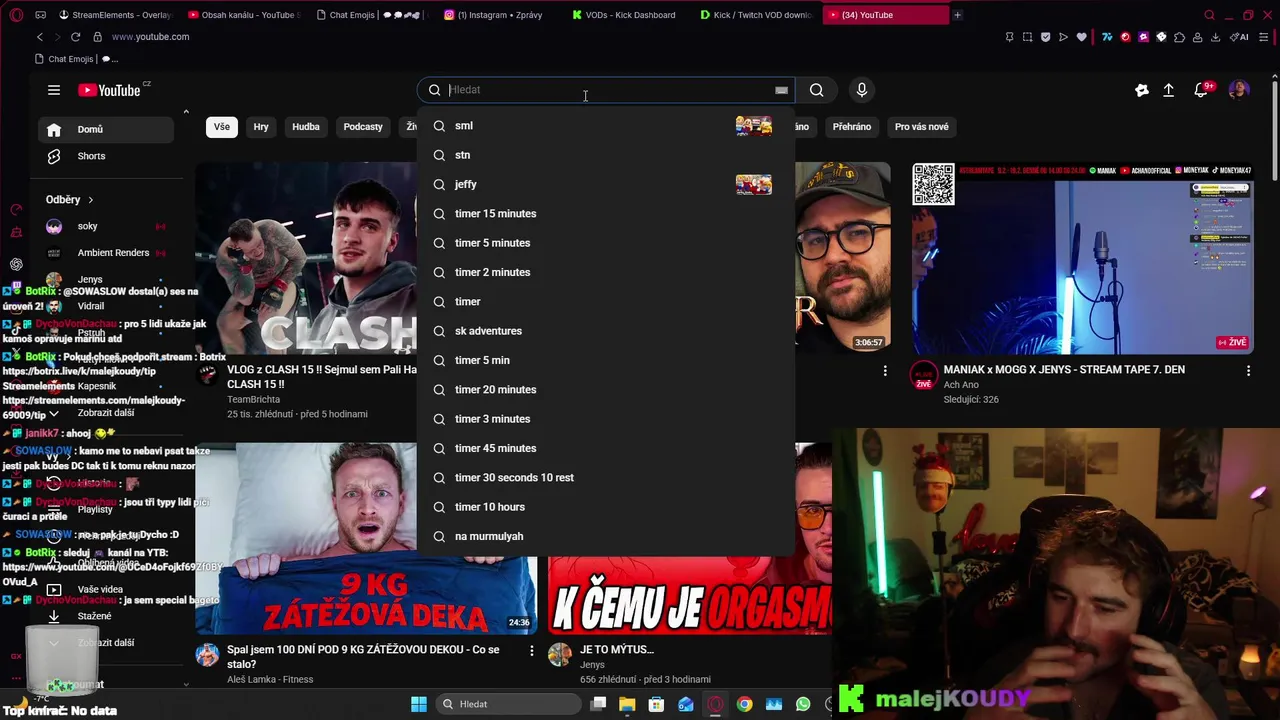Click the YouTube logo
The width and height of the screenshot is (1280, 720).
[109, 90]
